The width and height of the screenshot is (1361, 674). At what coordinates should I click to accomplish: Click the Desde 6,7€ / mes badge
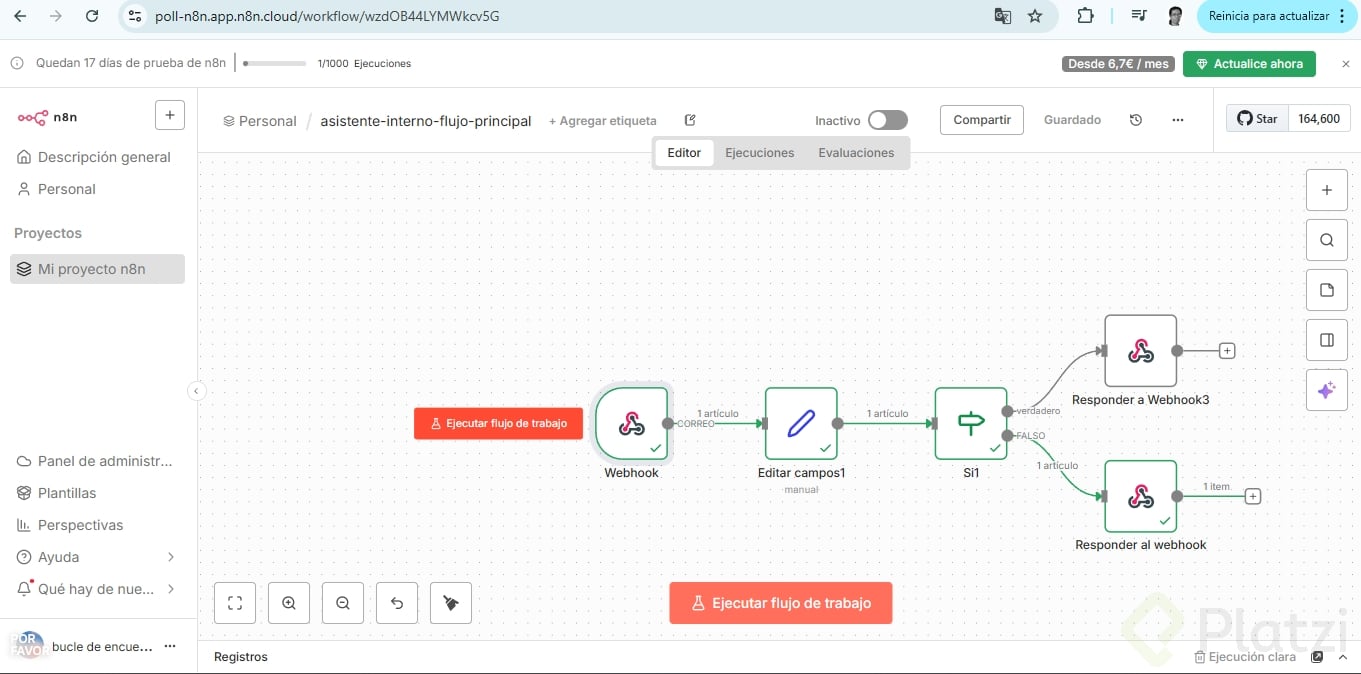click(1117, 64)
